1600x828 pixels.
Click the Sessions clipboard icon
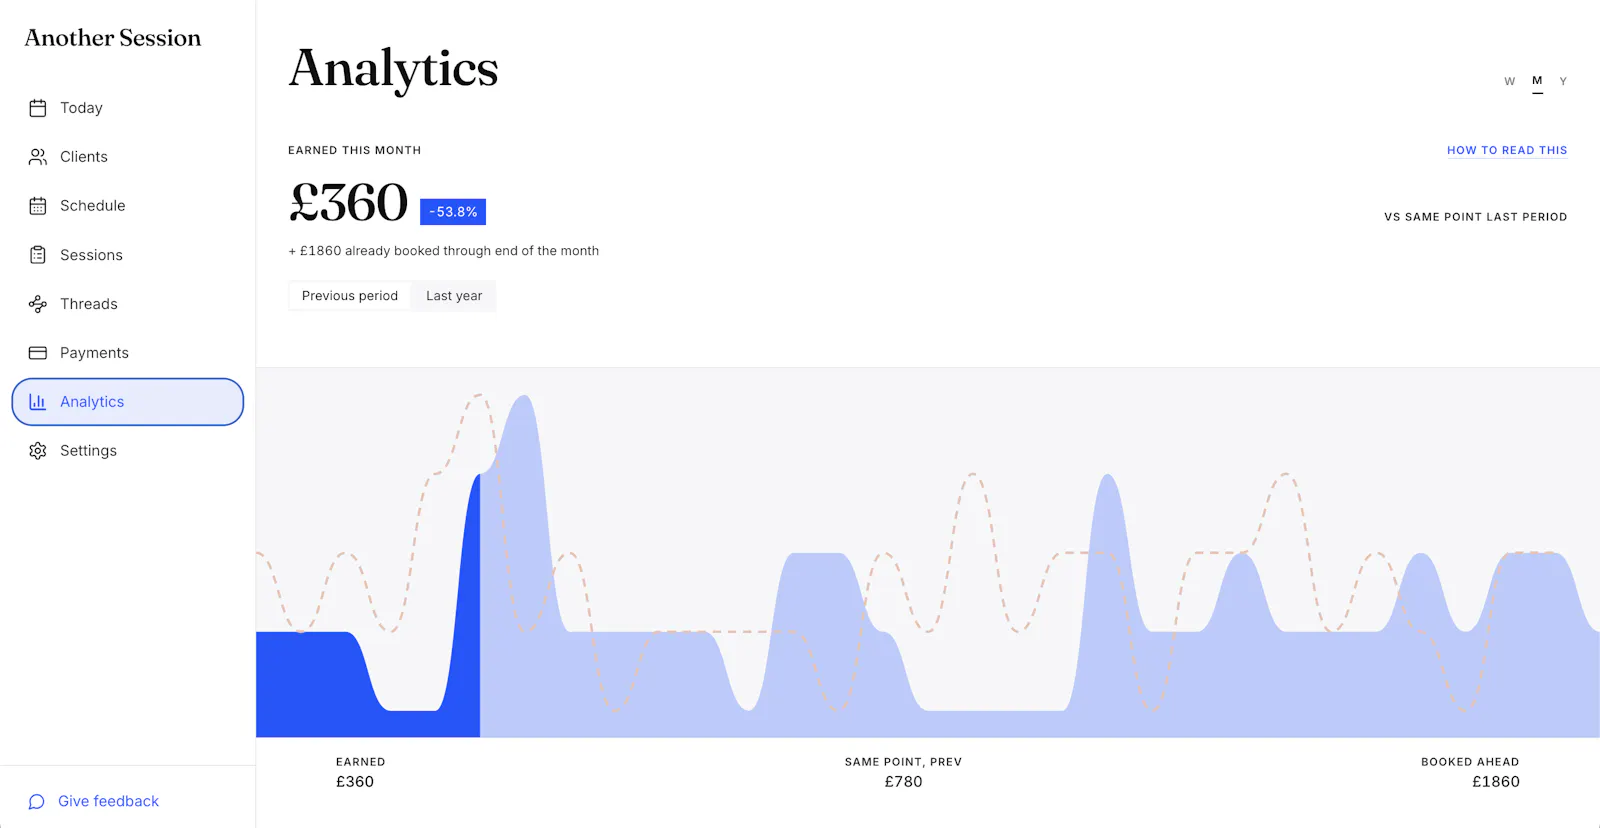(x=38, y=255)
